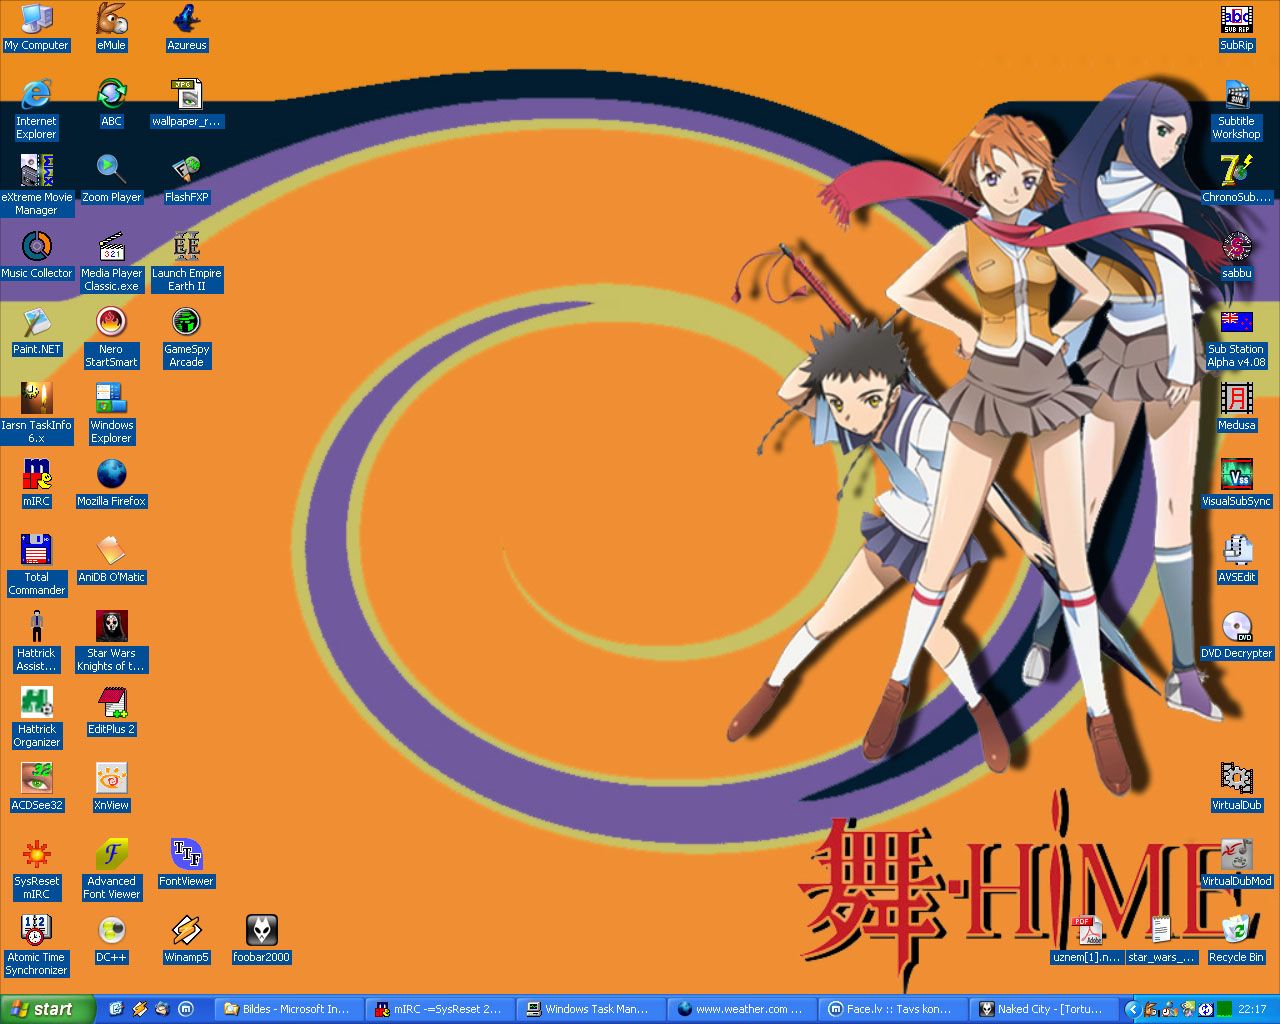Open the Windows Start menu
Viewport: 1280px width, 1024px height.
point(47,1009)
